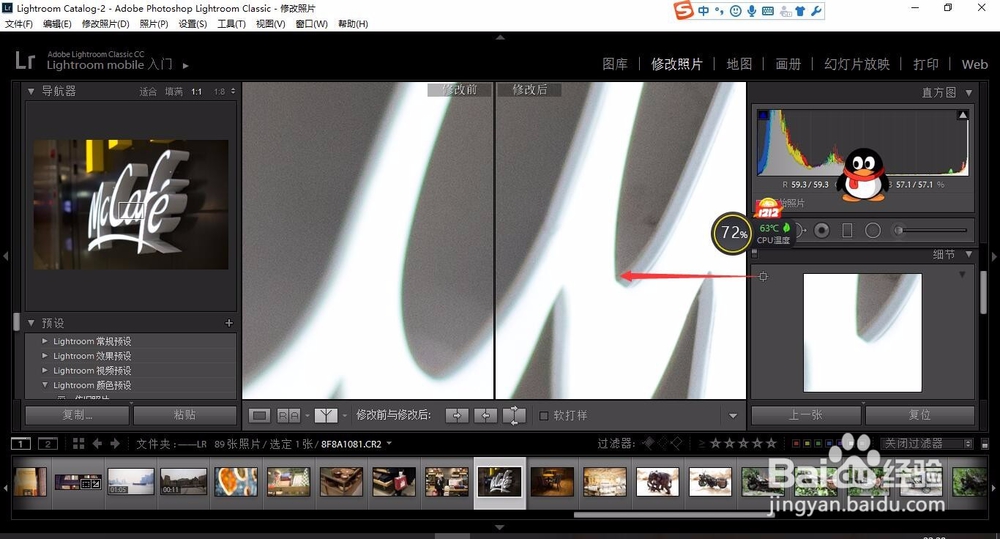
Task: Collapse the 导航器 navigator panel
Action: click(x=31, y=91)
